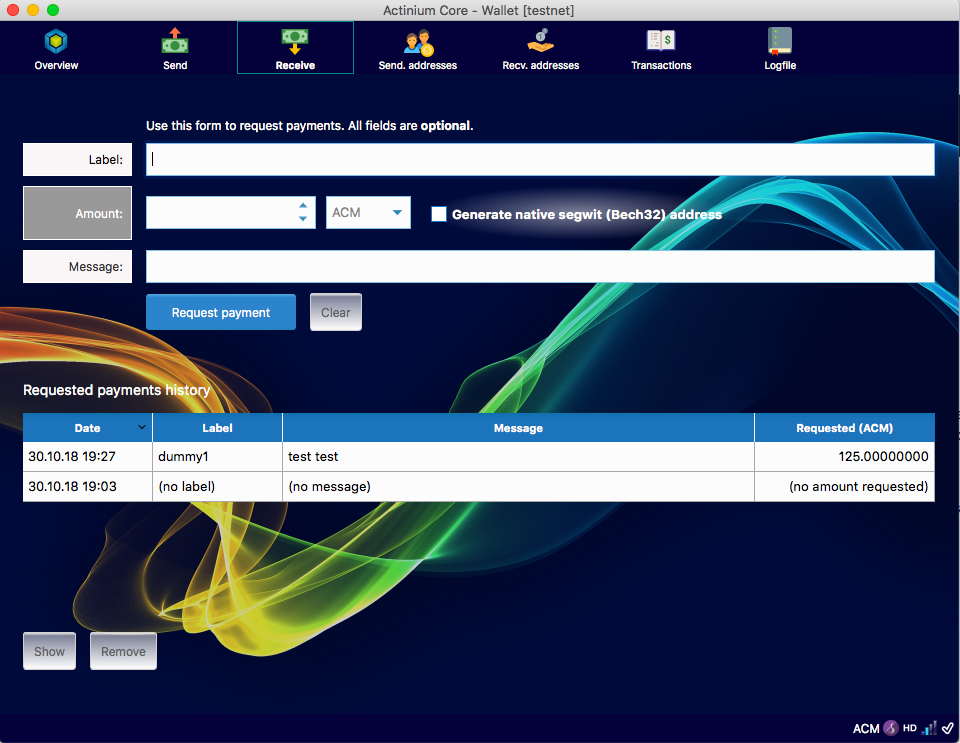Open the ACM unit dropdown beside Amount
This screenshot has height=743, width=960.
pyautogui.click(x=368, y=212)
